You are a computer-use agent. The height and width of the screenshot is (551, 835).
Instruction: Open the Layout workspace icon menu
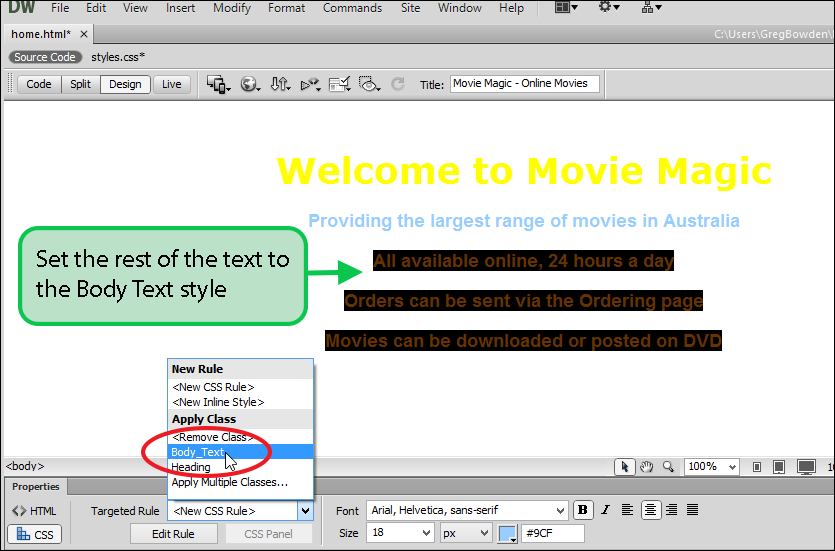[566, 7]
